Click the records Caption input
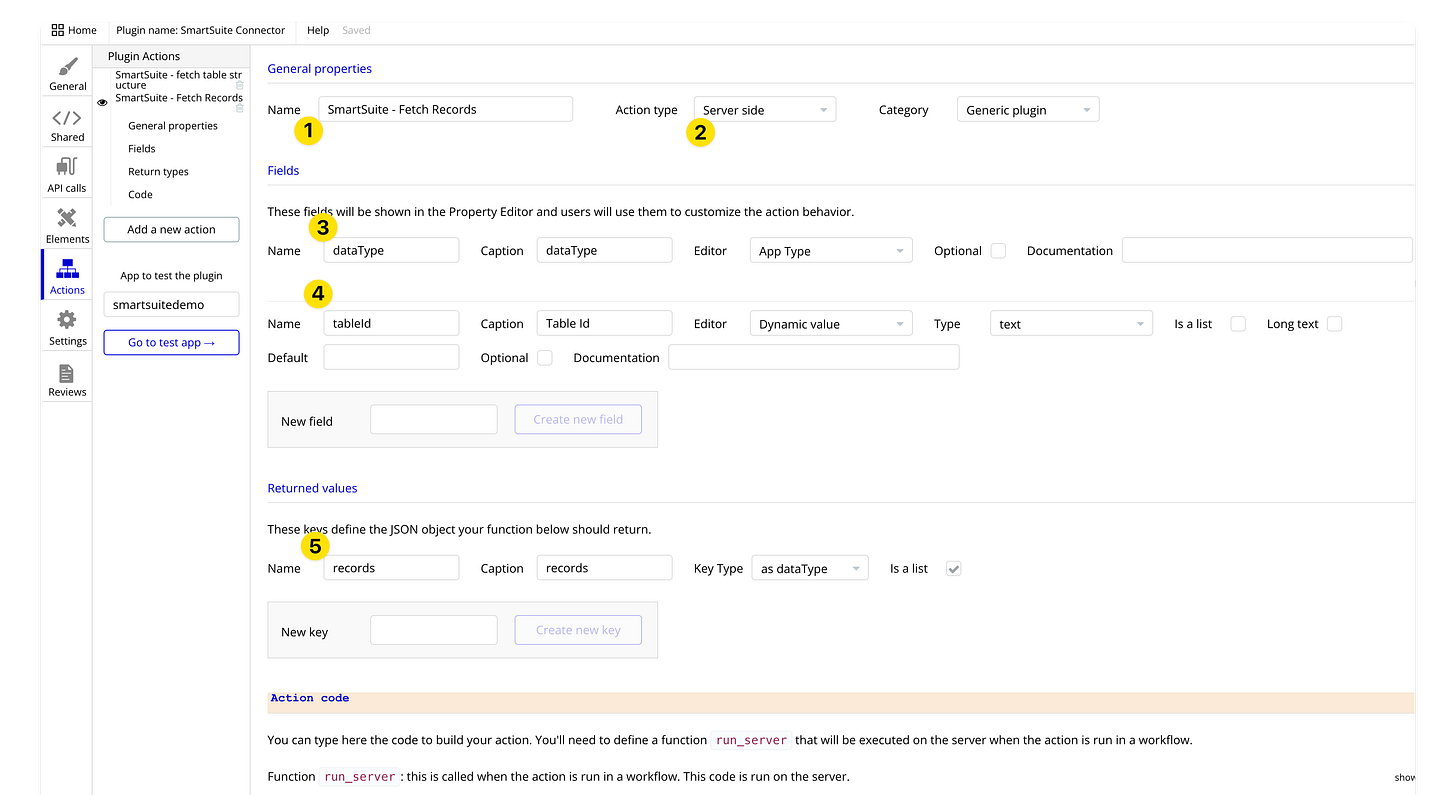 (x=604, y=567)
